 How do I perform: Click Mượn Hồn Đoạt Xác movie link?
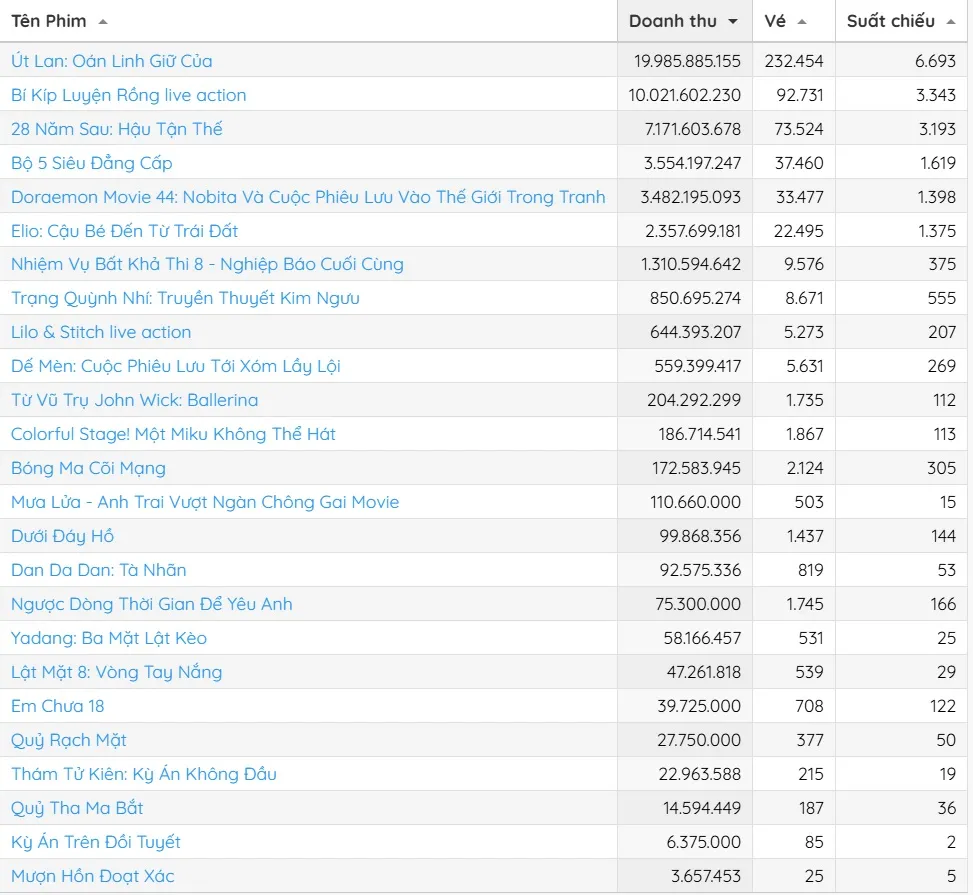[x=92, y=876]
